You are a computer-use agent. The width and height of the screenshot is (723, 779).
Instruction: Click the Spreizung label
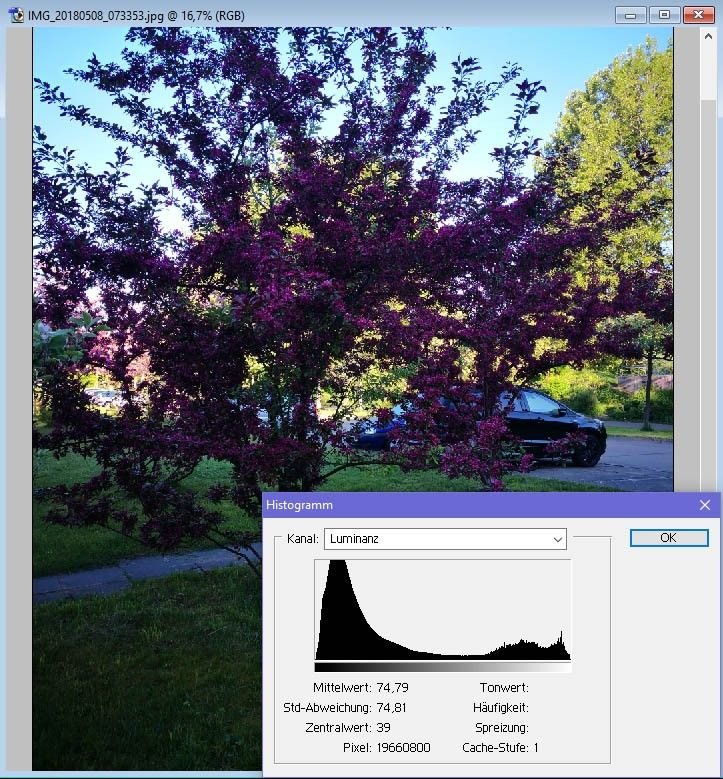(502, 727)
